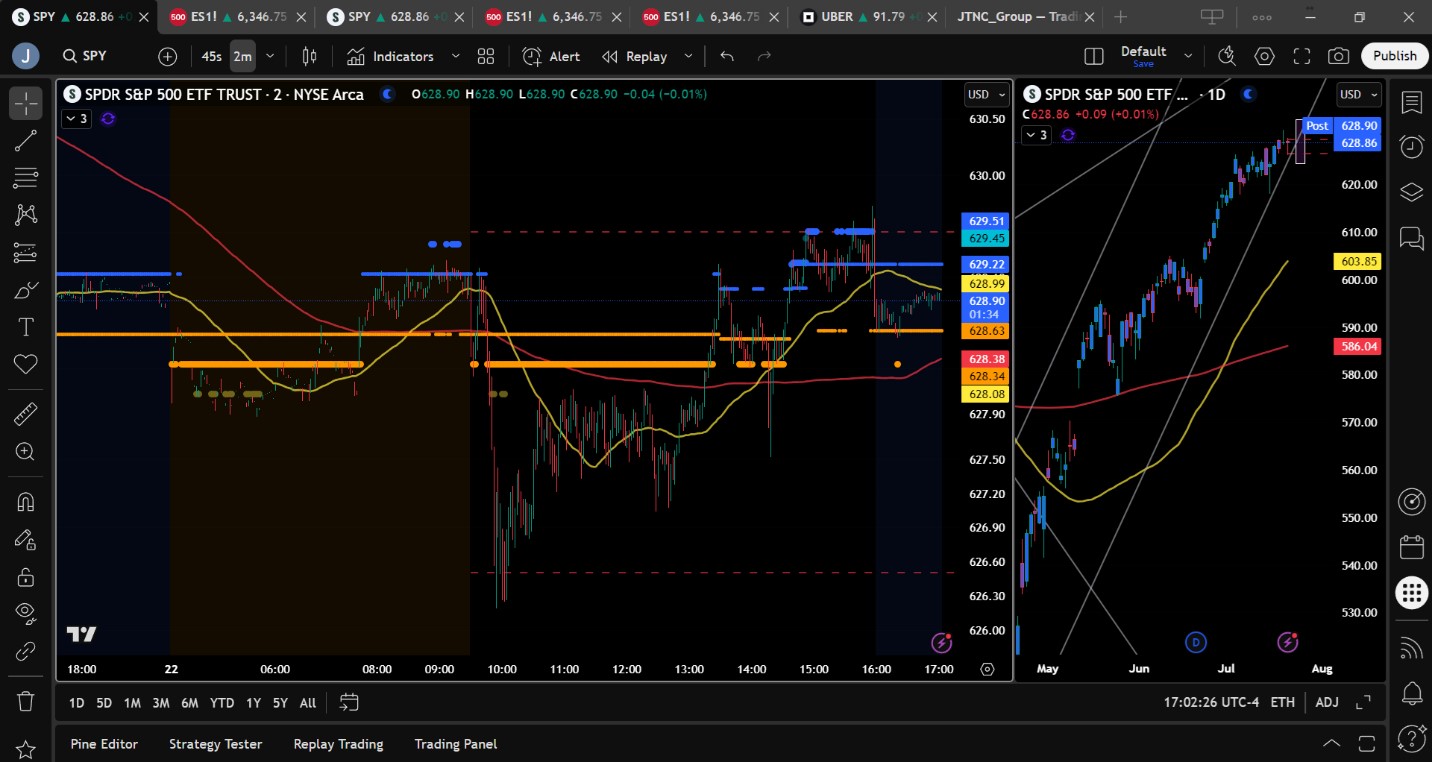Open USD currency dropdown on 2-minute chart
Image resolution: width=1432 pixels, height=762 pixels.
(987, 95)
